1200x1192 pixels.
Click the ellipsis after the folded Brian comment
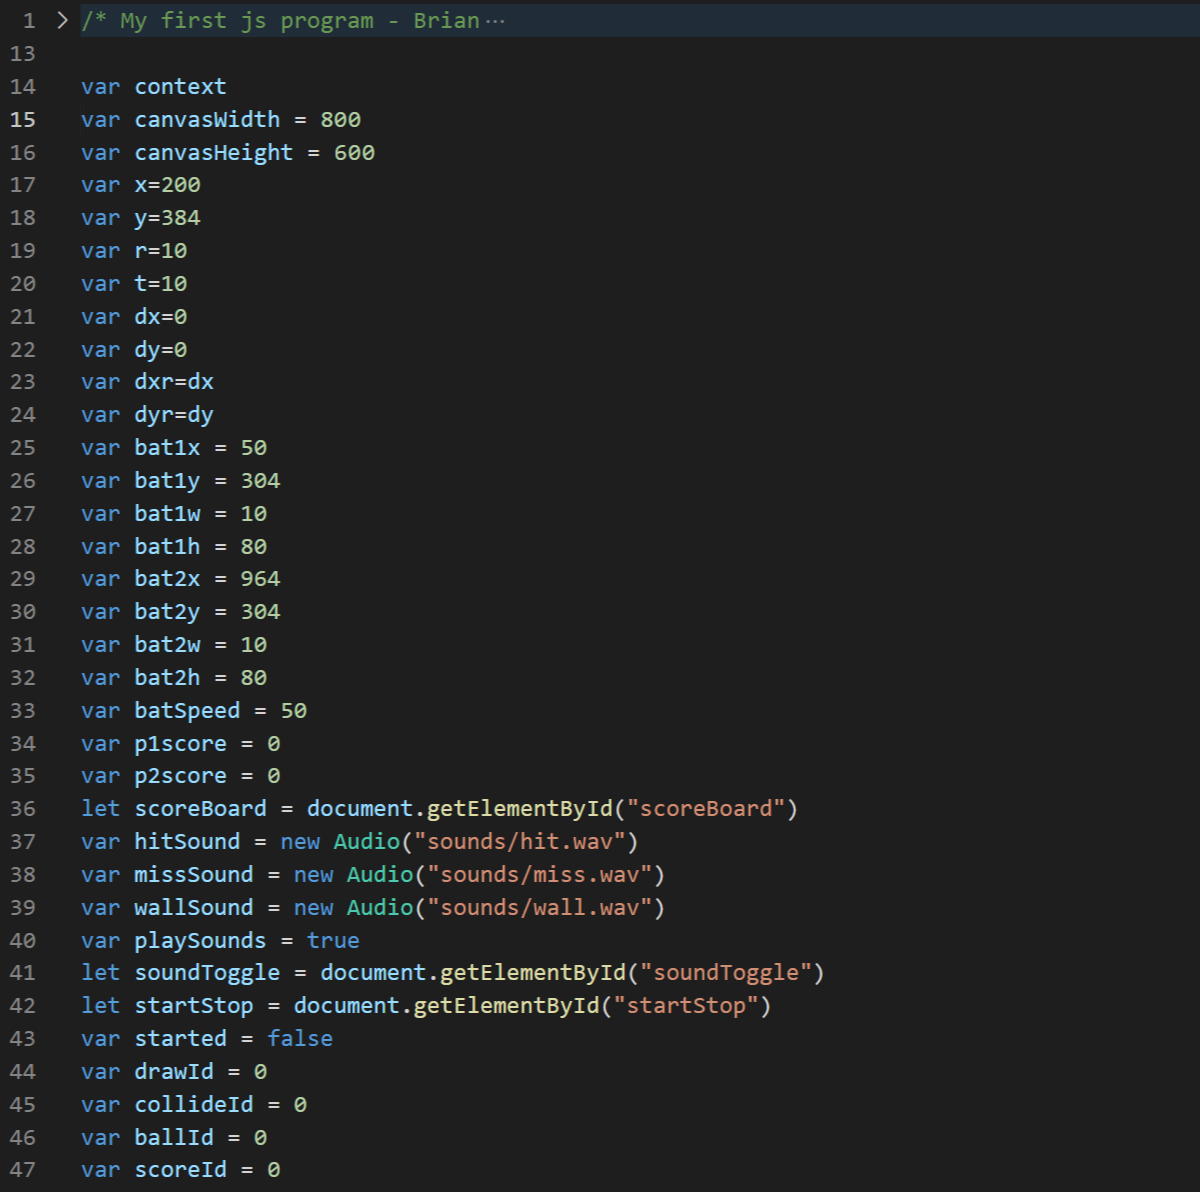pos(495,22)
